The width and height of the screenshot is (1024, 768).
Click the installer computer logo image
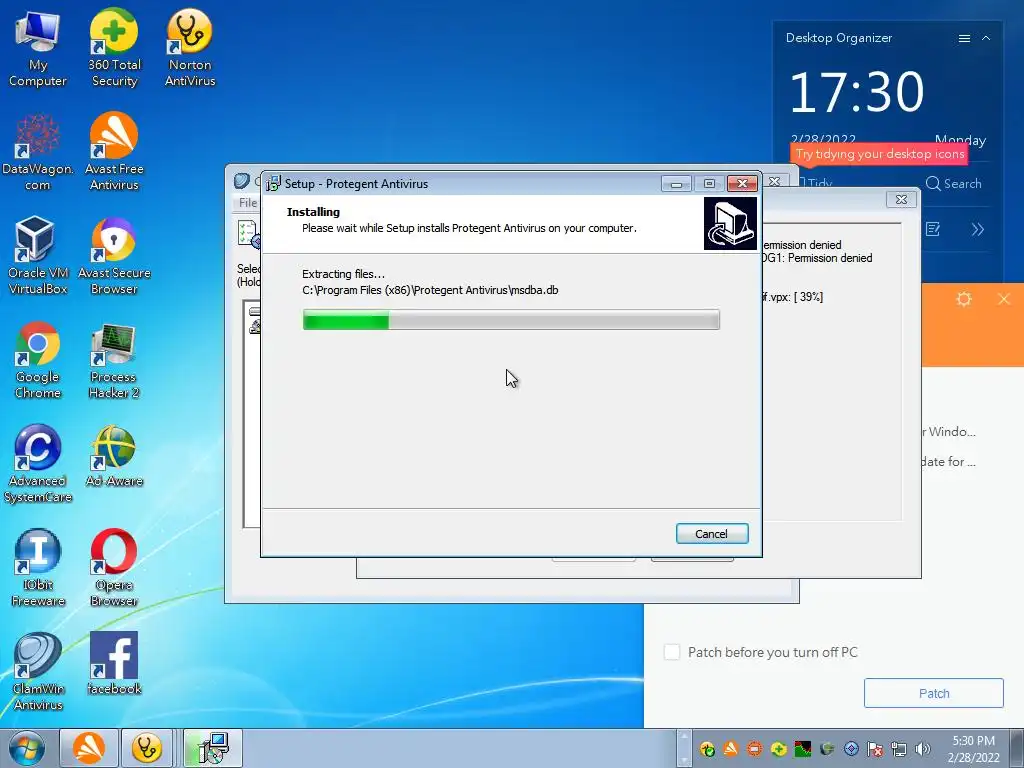coord(730,223)
